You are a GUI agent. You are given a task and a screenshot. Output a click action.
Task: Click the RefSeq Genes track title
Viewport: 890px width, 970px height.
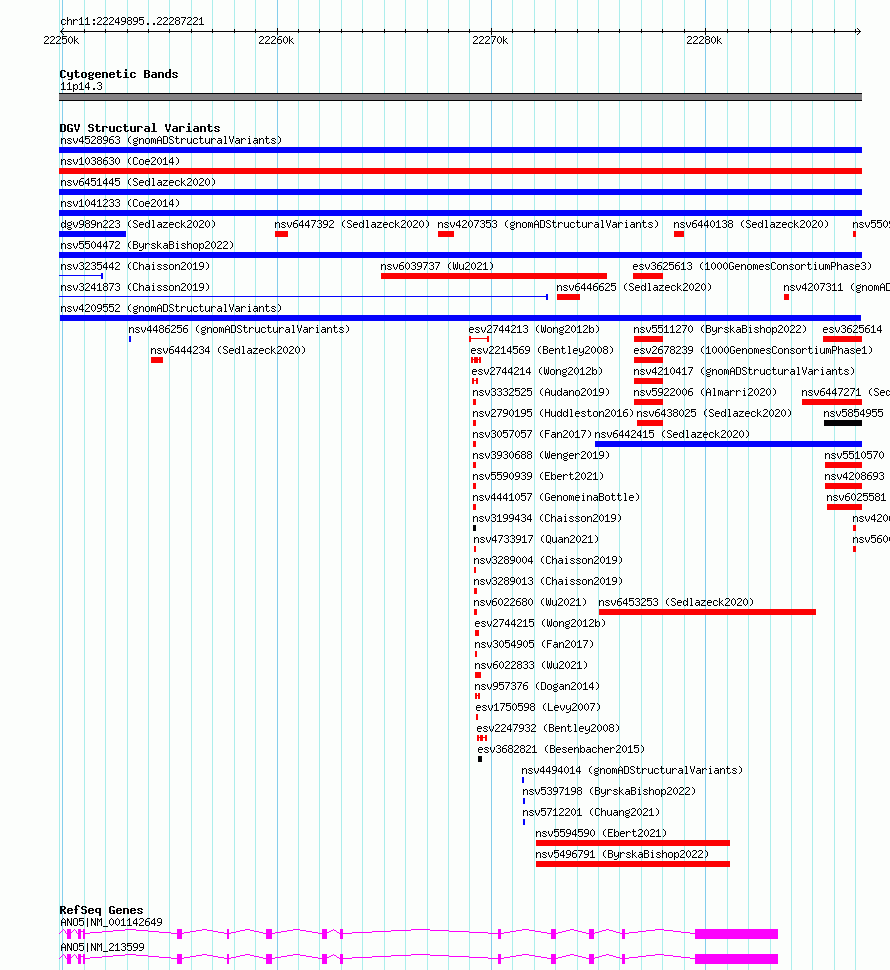point(101,910)
